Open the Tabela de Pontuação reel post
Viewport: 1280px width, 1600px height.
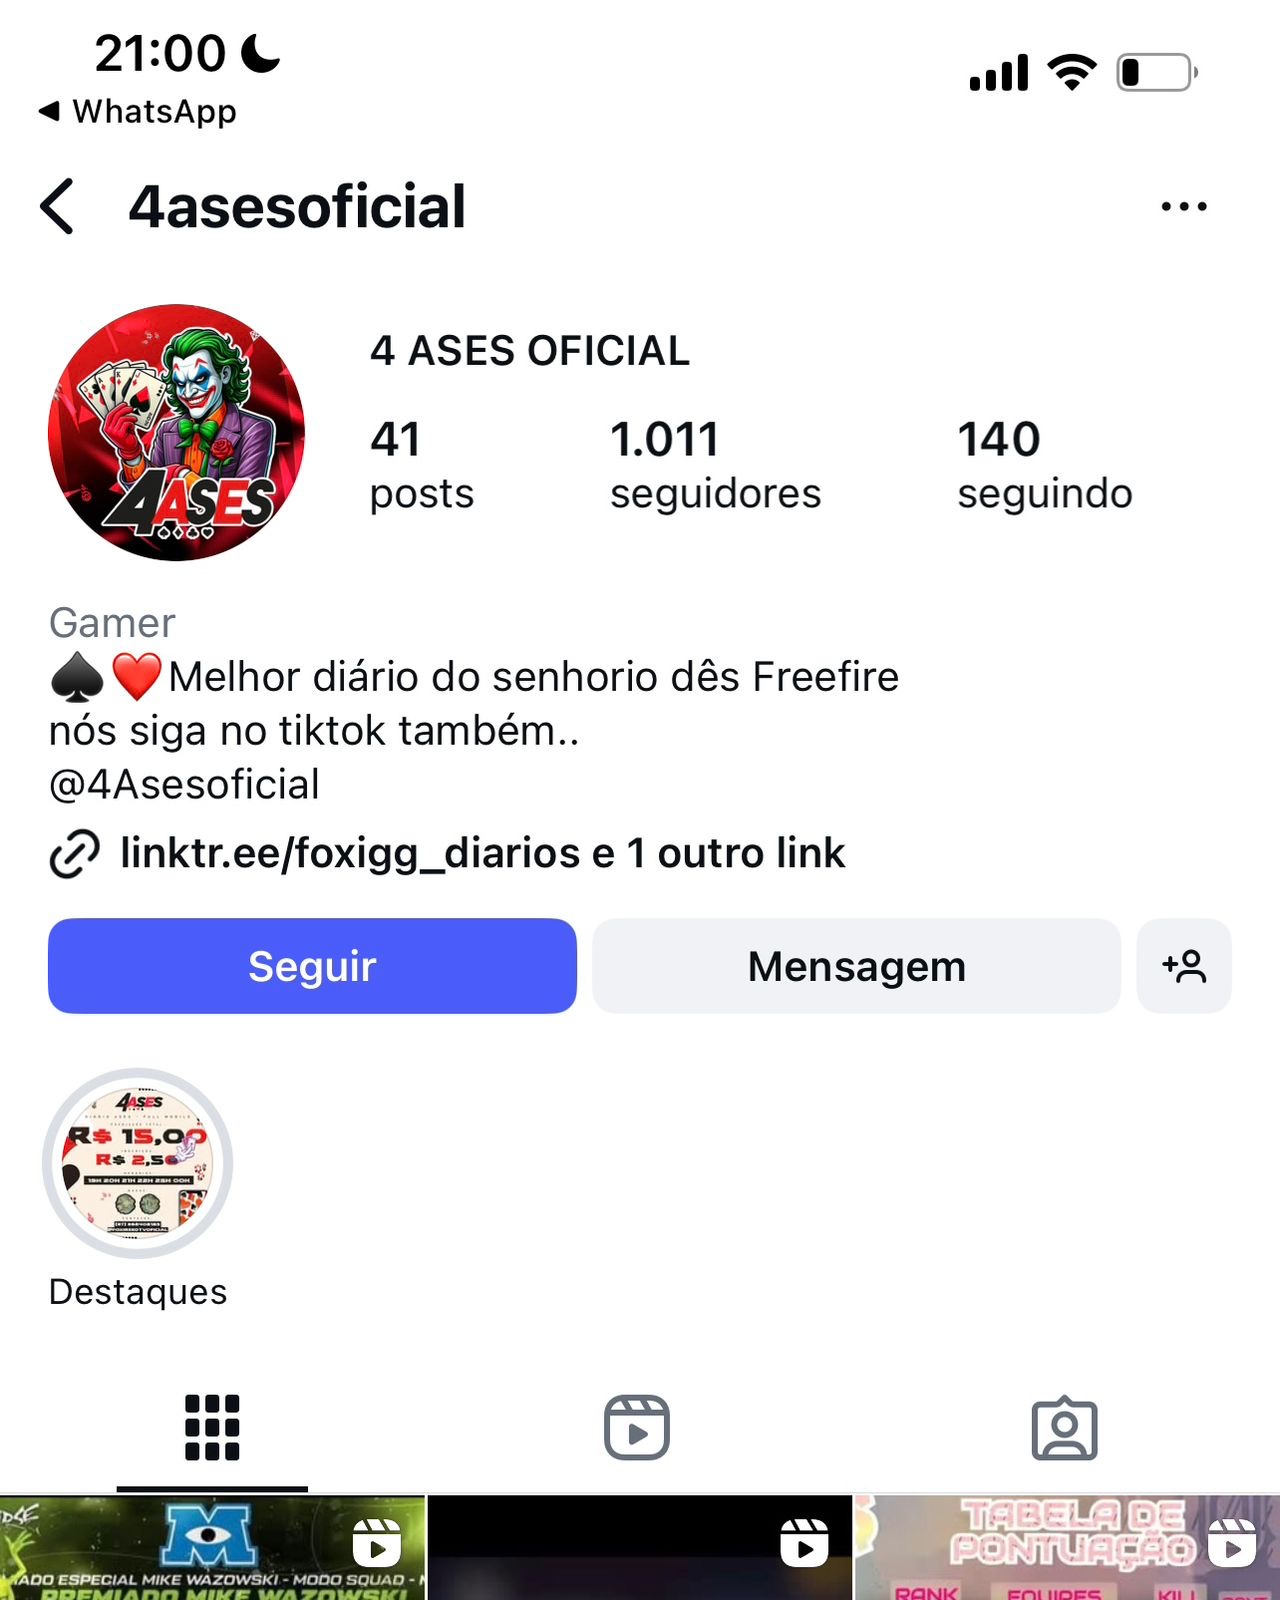(1067, 1548)
